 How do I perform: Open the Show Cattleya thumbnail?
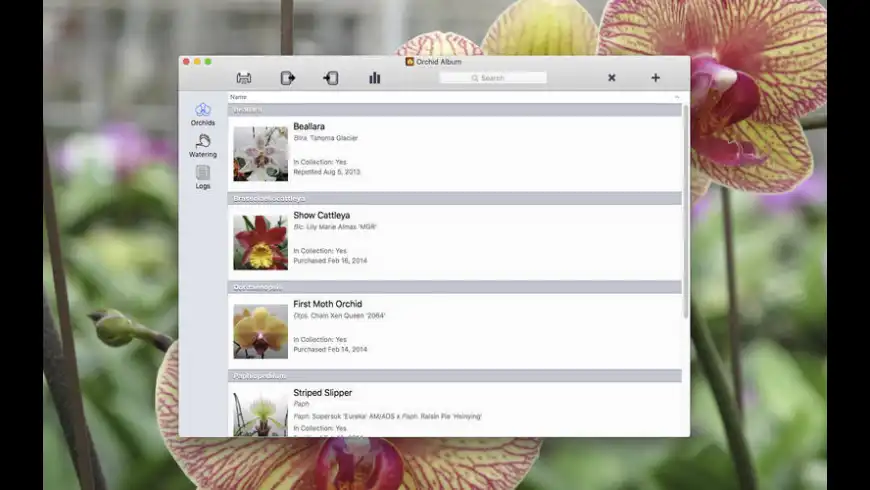(x=261, y=243)
